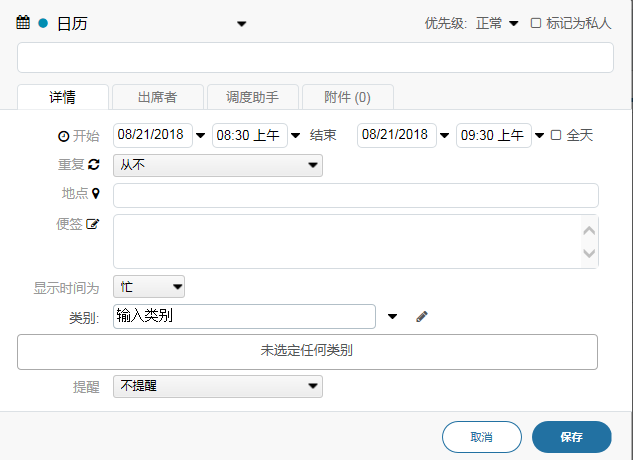Enable the 全天 all-day checkbox

[x=556, y=135]
